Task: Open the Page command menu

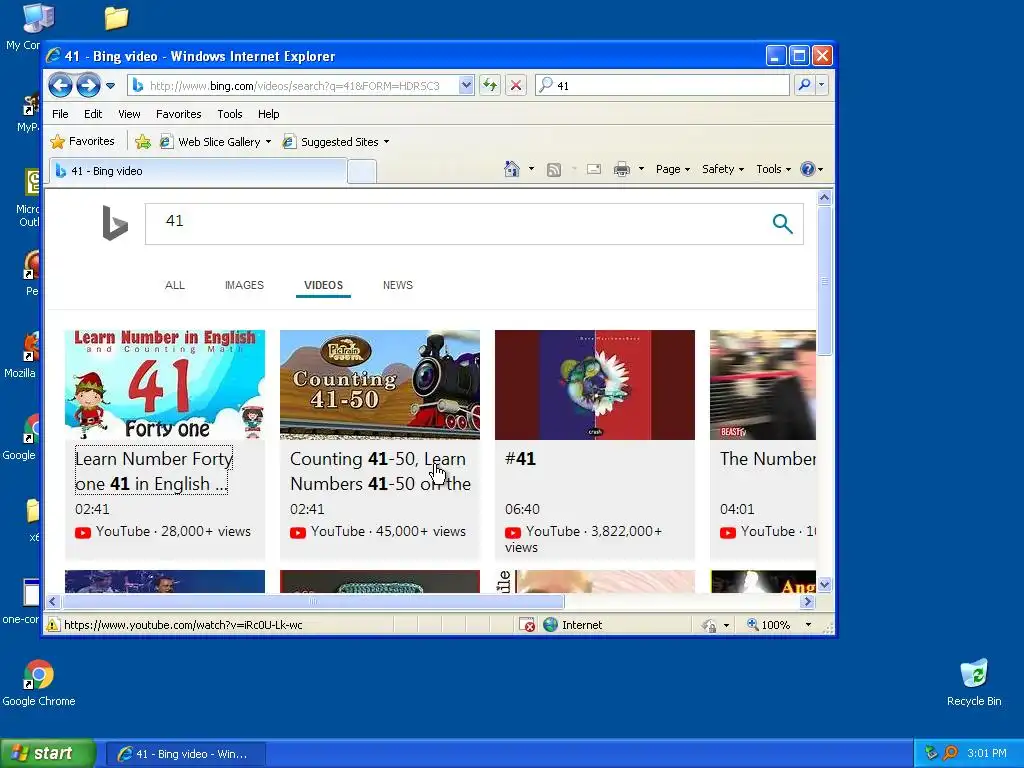Action: pyautogui.click(x=673, y=169)
